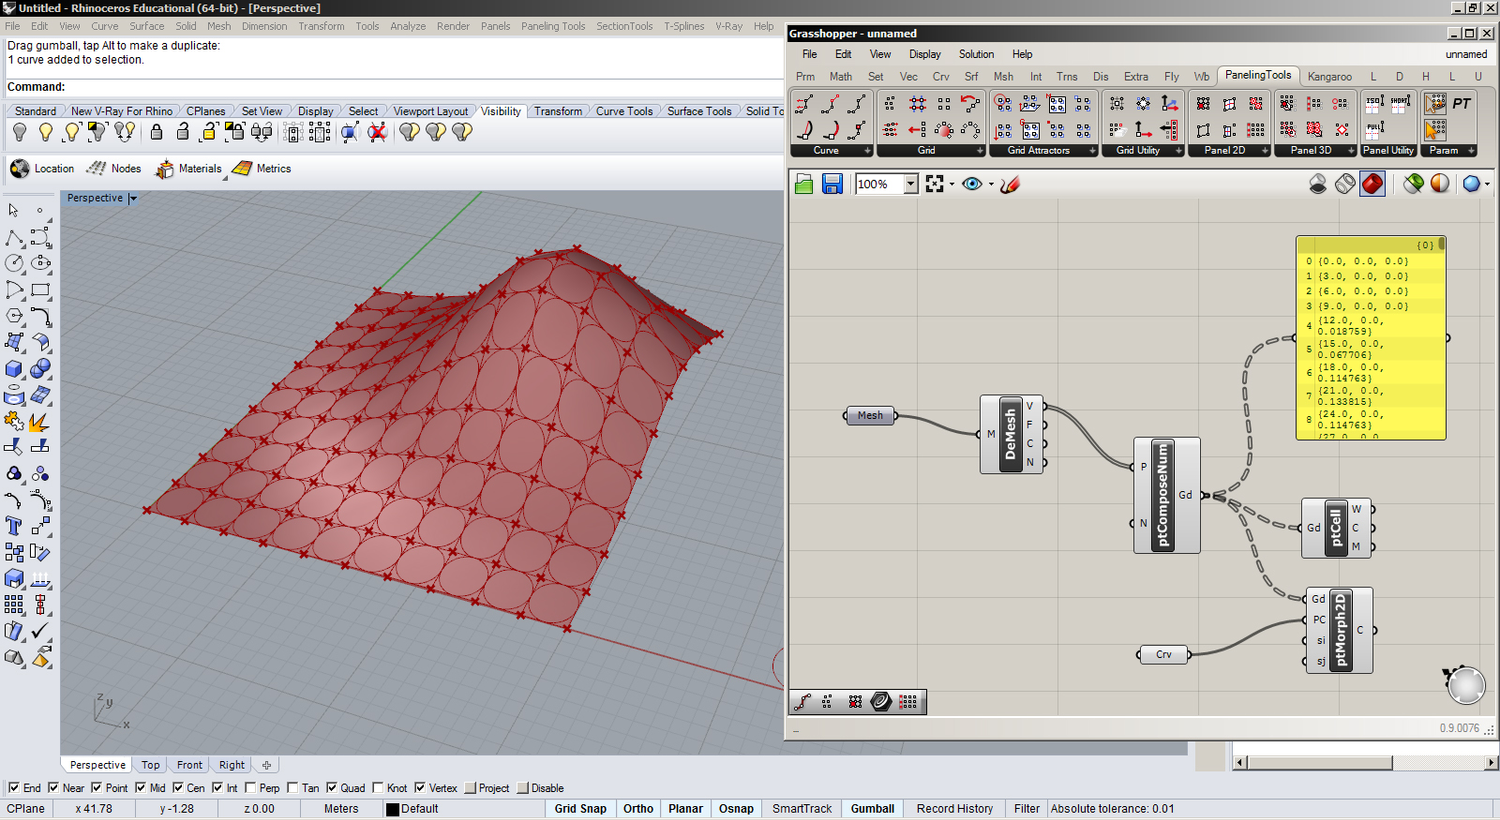Switch to the Kangaroo tab
The height and width of the screenshot is (820, 1500).
[x=1329, y=76]
